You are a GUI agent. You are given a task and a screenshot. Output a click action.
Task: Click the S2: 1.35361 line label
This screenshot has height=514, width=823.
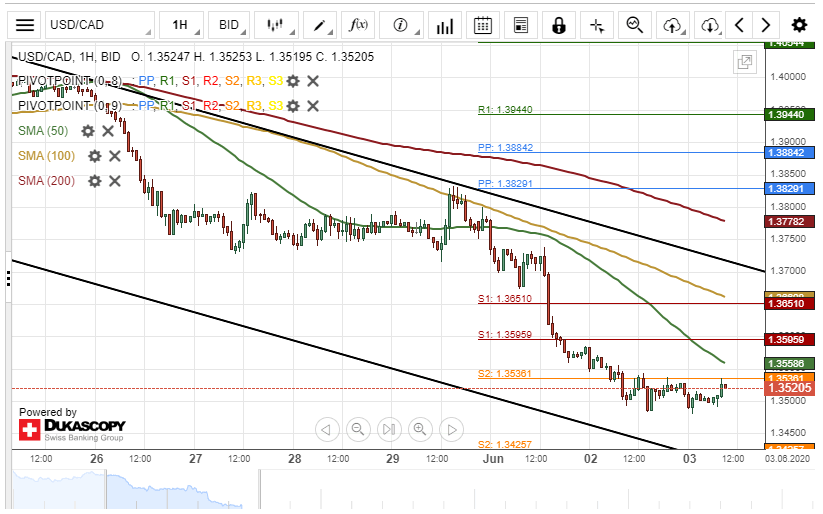(x=504, y=374)
